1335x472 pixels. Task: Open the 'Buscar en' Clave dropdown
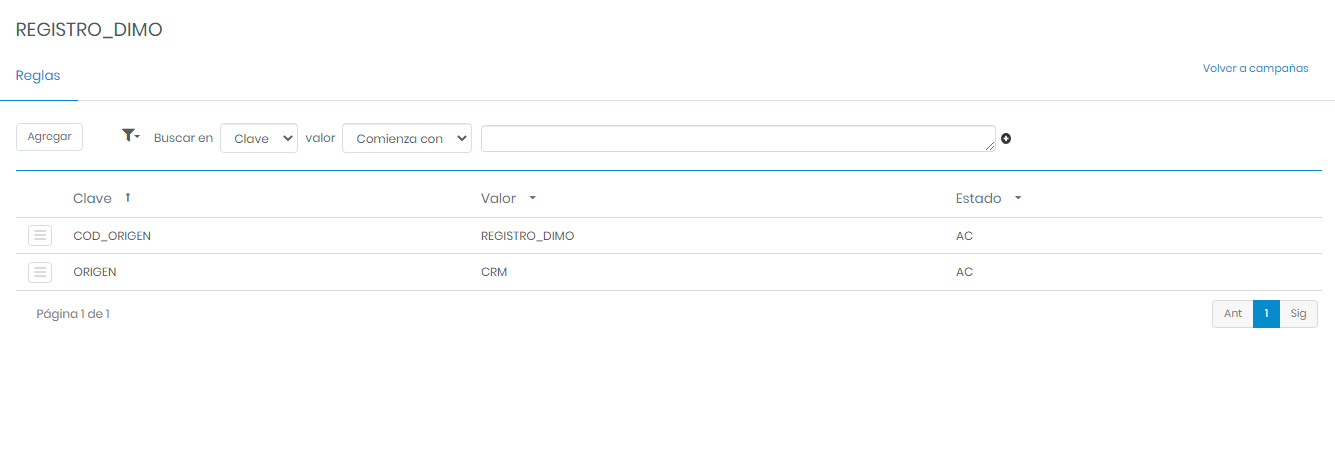point(258,138)
